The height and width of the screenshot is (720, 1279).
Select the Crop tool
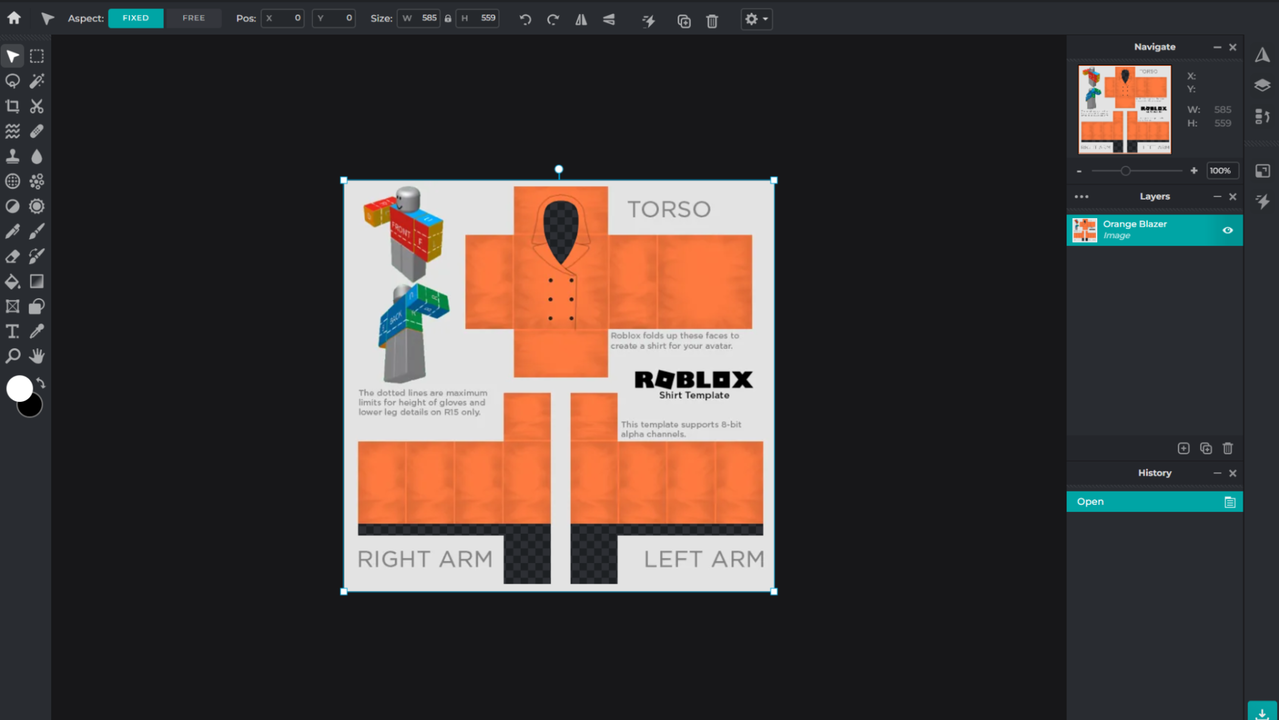click(x=12, y=106)
